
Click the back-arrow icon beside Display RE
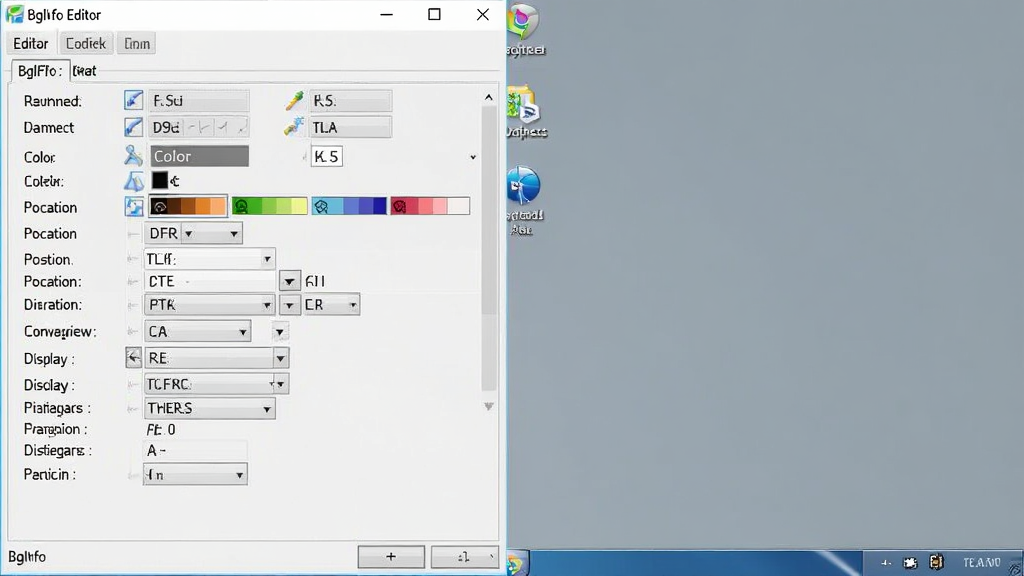tap(133, 358)
